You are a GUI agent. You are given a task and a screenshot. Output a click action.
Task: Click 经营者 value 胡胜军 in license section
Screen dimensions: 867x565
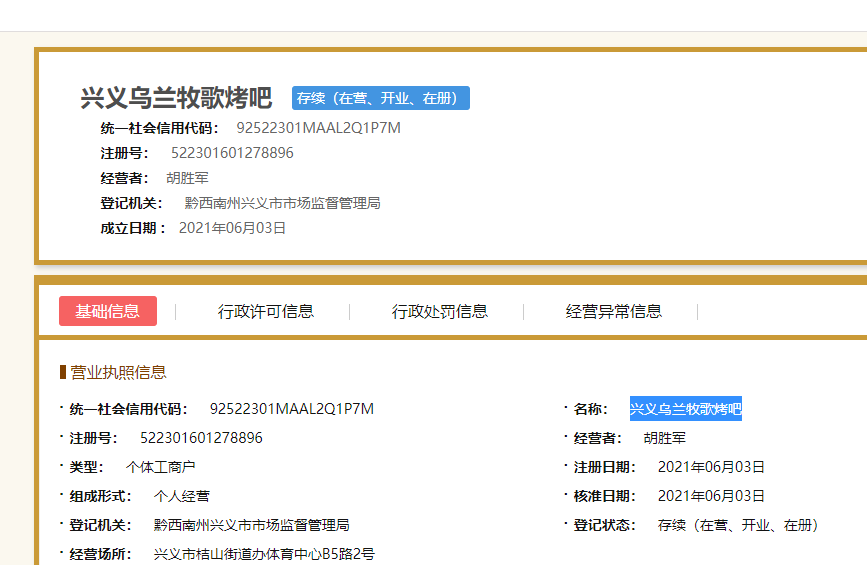(x=665, y=438)
